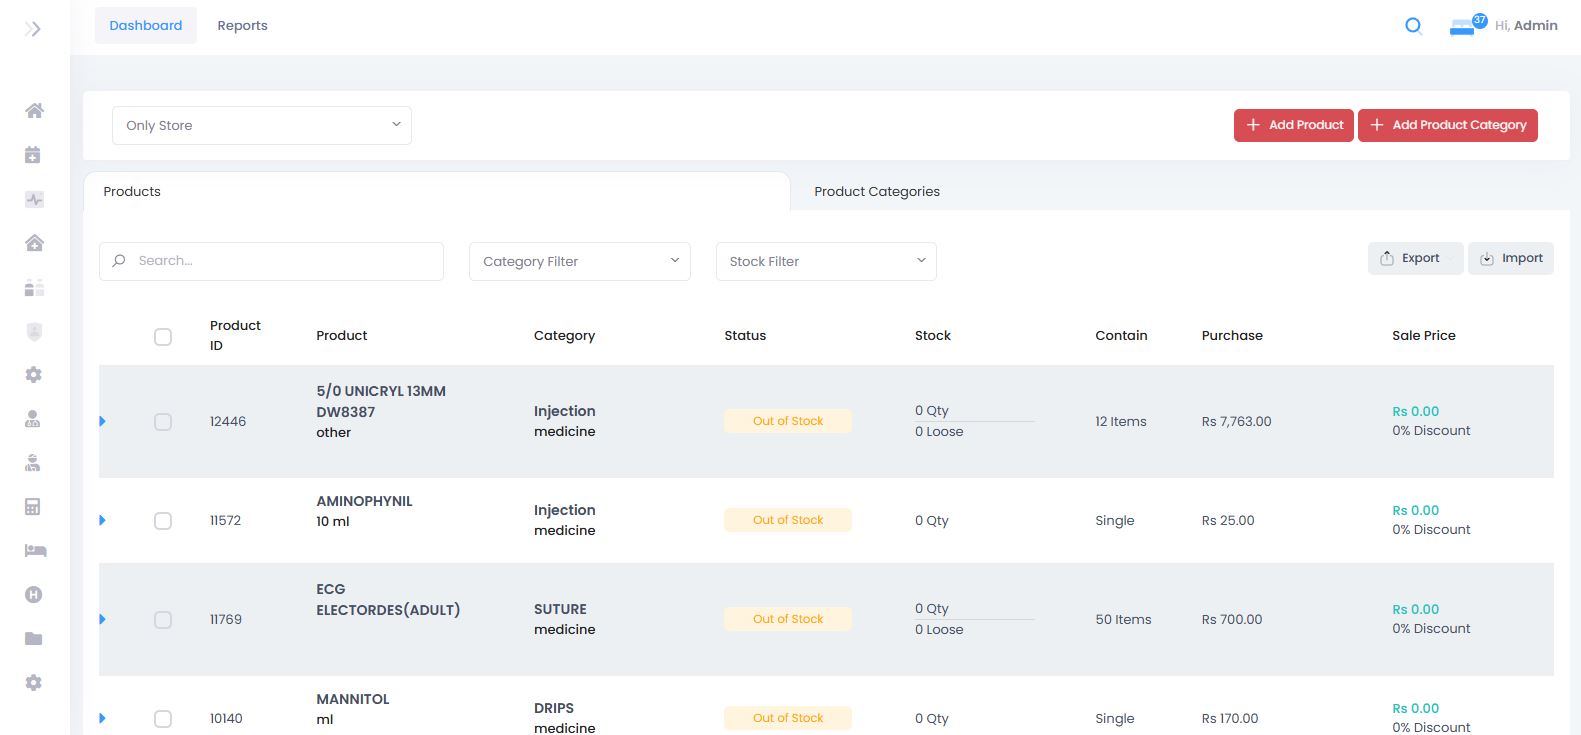
Task: Expand the sidebar with double-chevron icon
Action: pos(33,29)
